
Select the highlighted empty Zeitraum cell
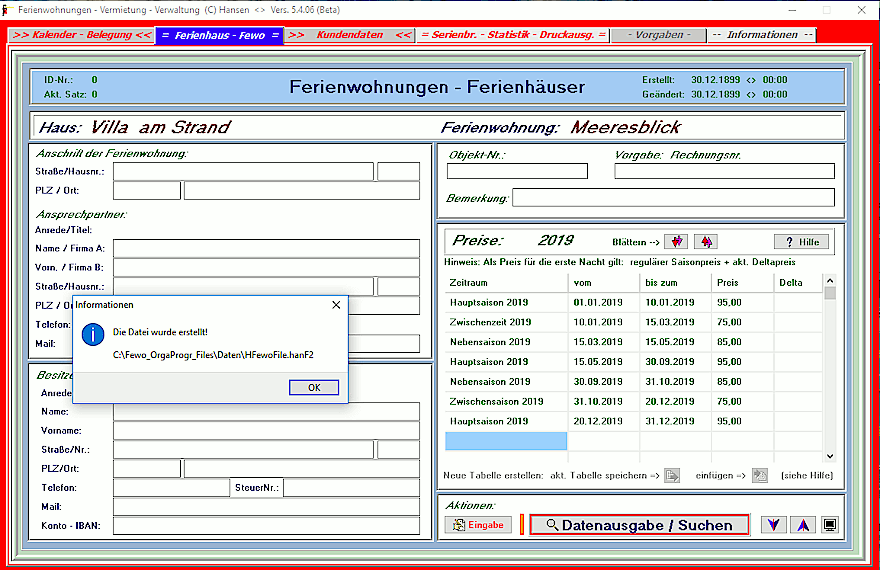505,441
